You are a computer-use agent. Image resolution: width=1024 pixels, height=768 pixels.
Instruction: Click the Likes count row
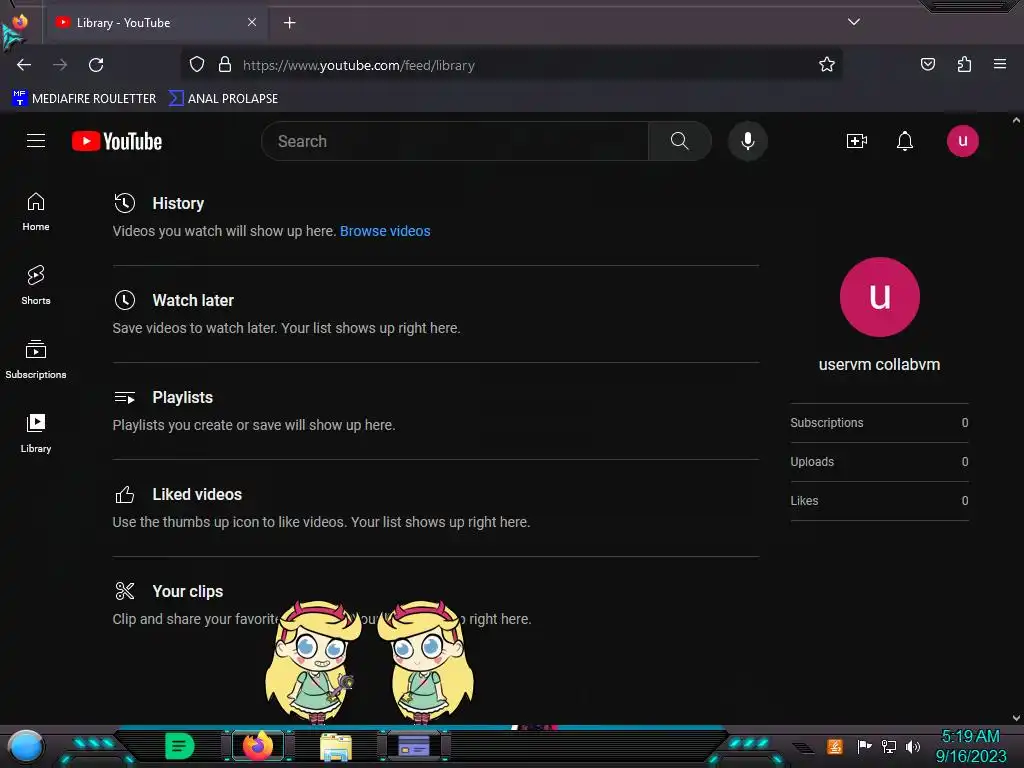point(879,501)
